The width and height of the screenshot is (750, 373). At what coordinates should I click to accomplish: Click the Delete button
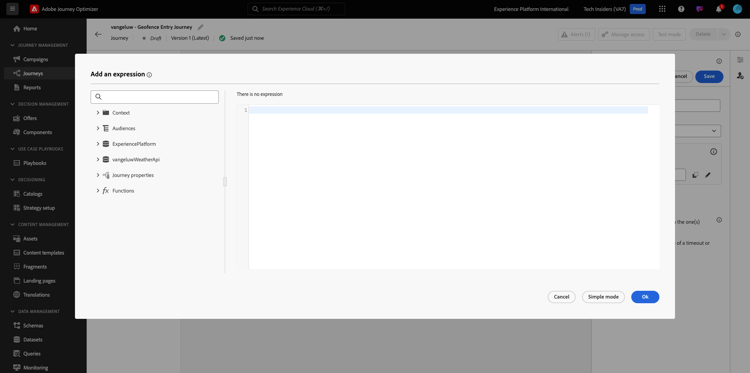703,34
